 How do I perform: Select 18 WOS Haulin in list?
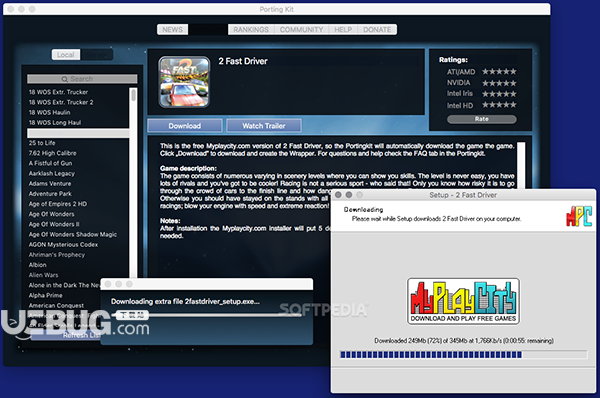pos(50,113)
